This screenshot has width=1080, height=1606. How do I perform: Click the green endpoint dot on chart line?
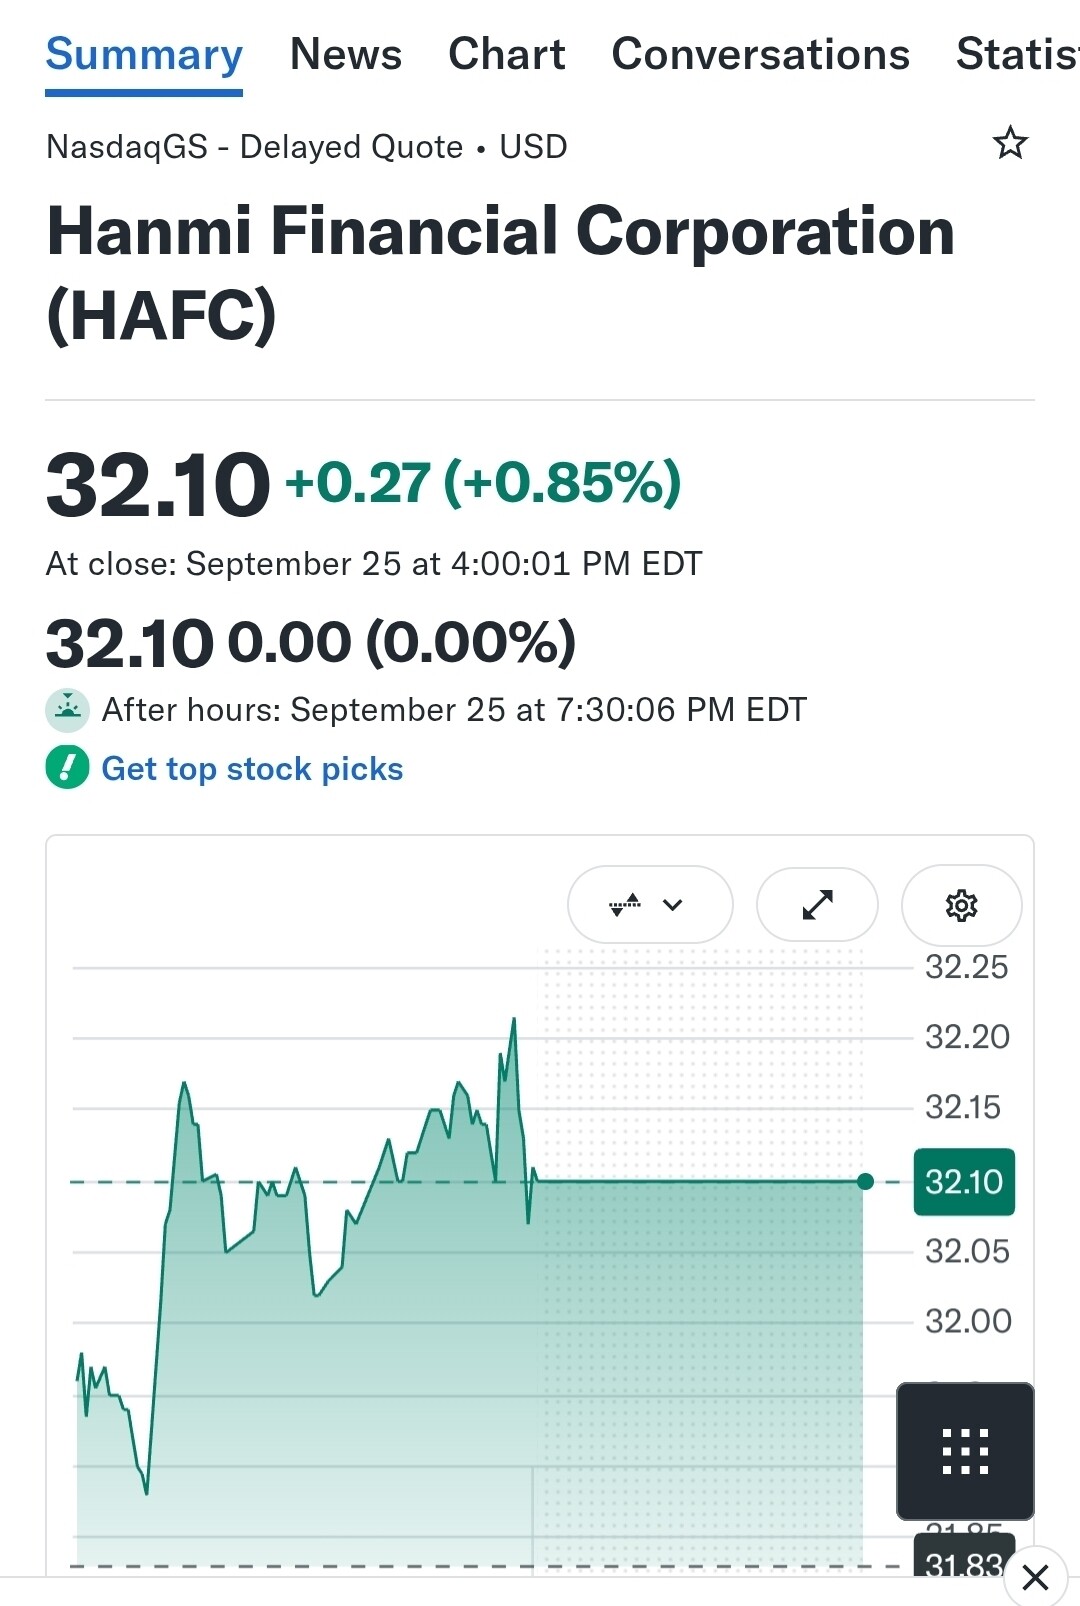865,1182
